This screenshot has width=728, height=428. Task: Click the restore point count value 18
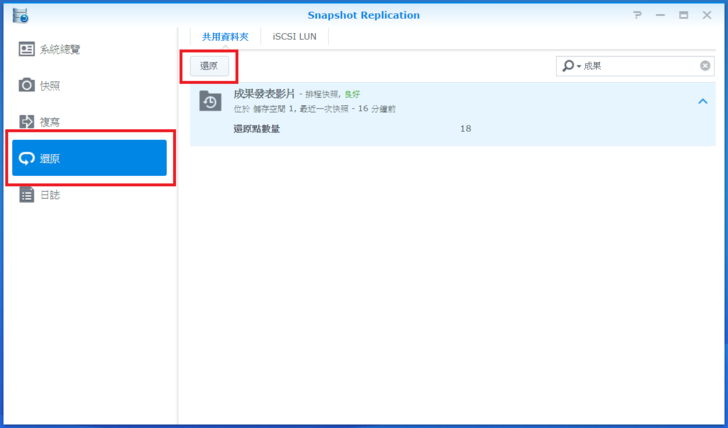coord(466,129)
